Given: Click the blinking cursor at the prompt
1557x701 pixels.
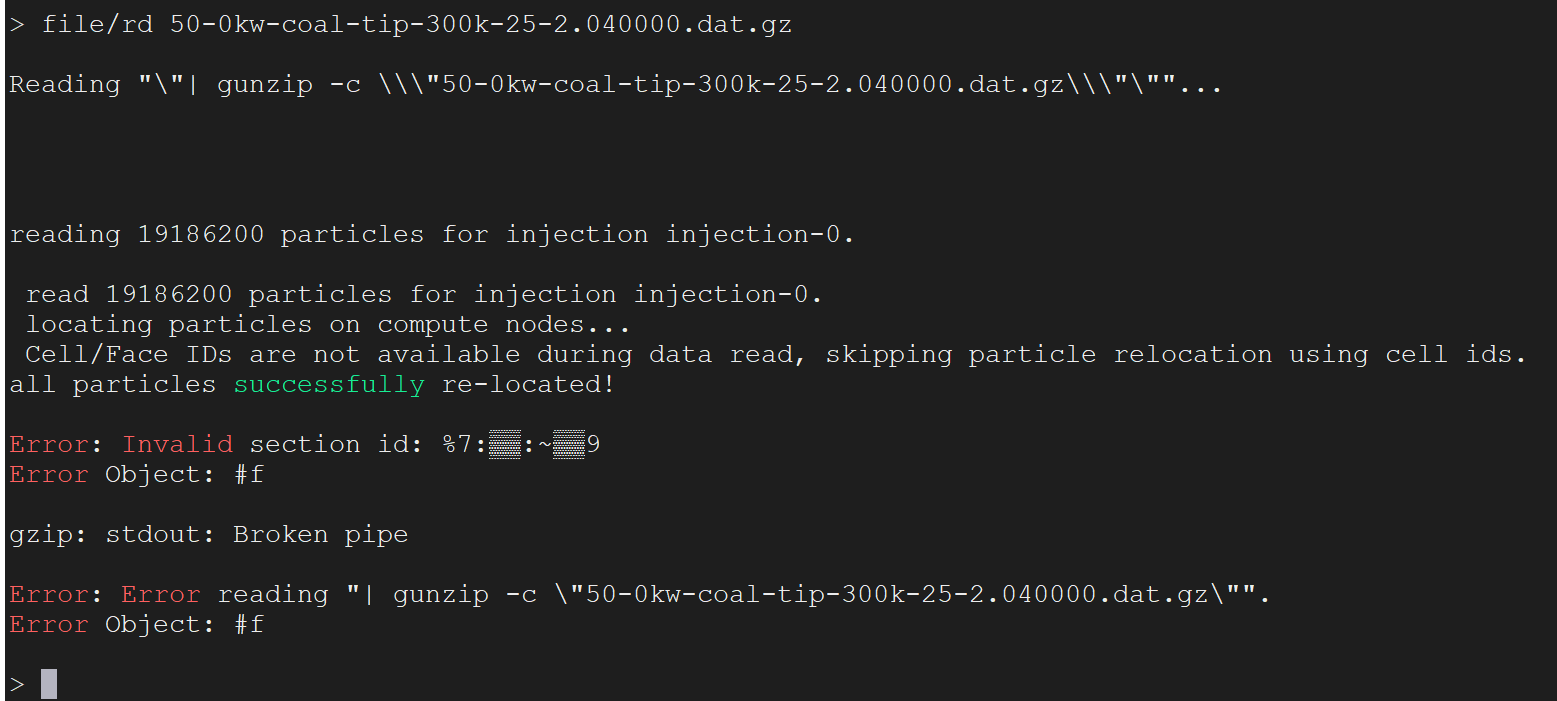Looking at the screenshot, I should [49, 684].
